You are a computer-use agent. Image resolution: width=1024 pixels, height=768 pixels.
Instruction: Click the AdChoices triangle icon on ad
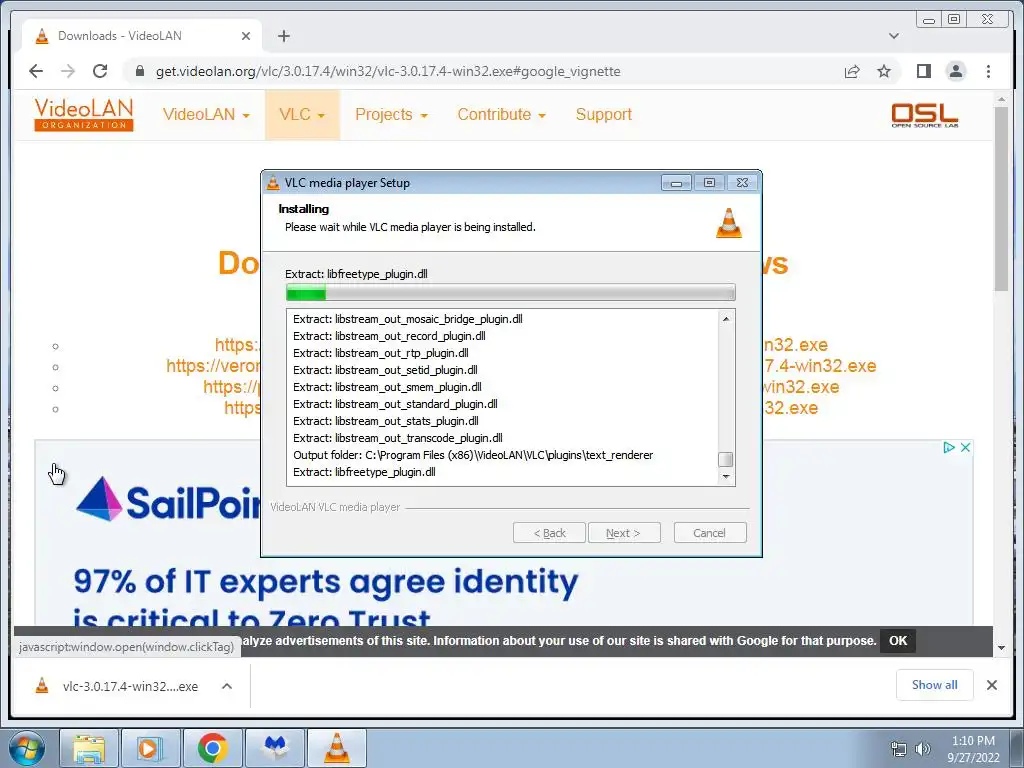[948, 447]
